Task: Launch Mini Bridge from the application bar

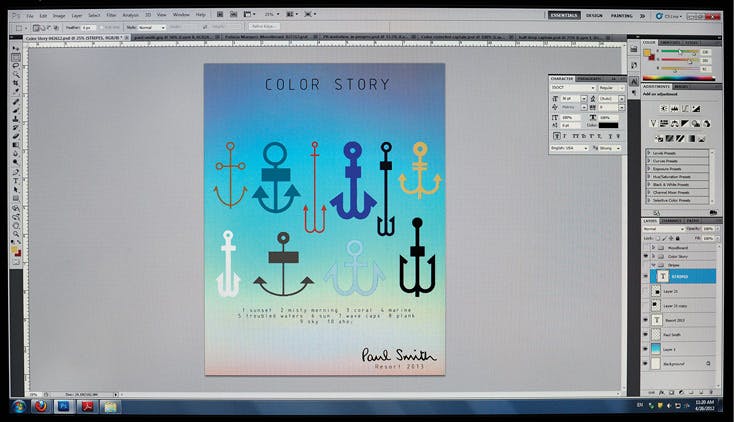Action: 233,14
